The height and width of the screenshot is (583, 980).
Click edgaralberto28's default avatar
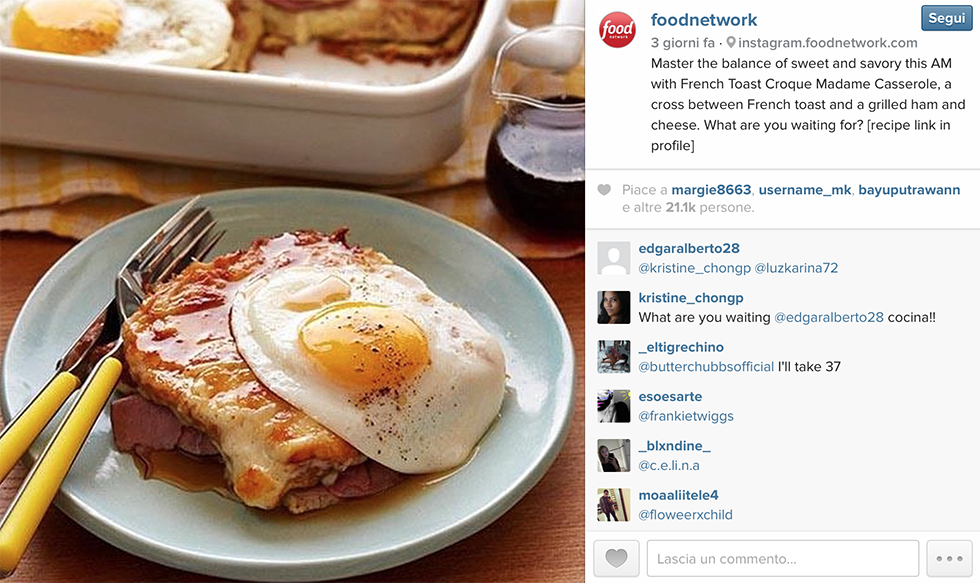pyautogui.click(x=614, y=258)
